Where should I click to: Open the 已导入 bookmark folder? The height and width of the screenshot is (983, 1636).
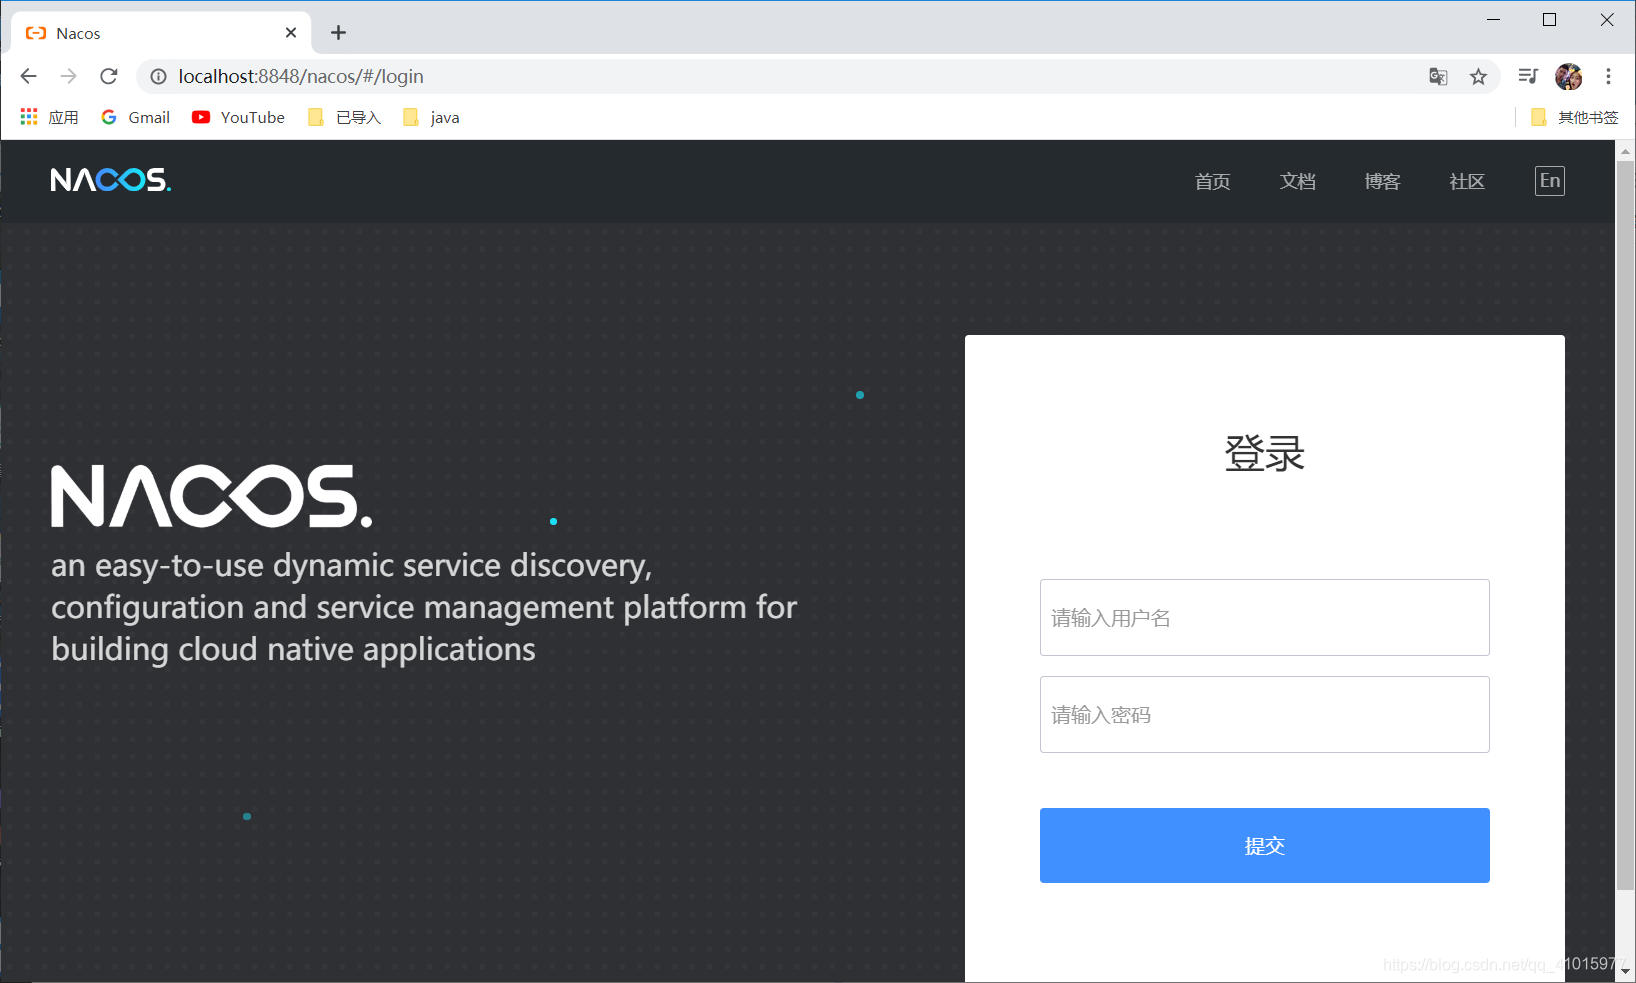click(x=344, y=117)
